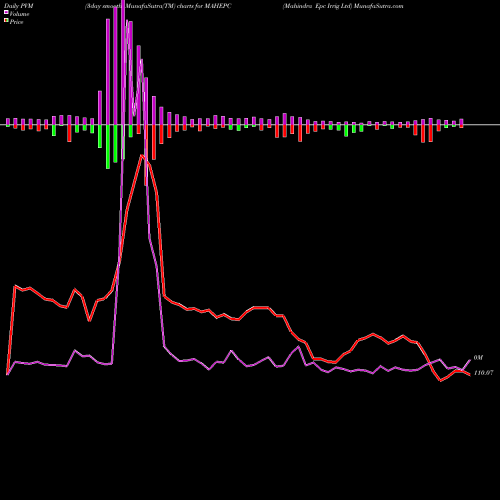Image resolution: width=500 pixels, height=500 pixels.
Task: Click the longest green bar below the baseline
Action: point(108,147)
